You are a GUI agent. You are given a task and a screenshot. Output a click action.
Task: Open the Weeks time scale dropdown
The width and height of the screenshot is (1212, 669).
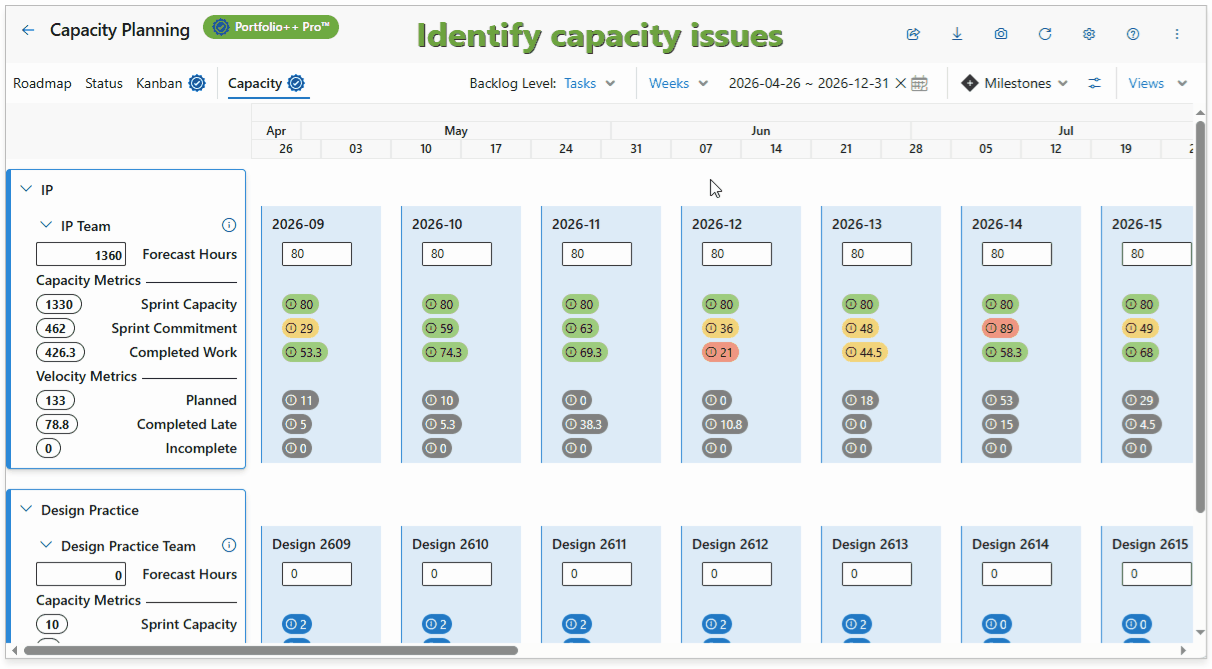pyautogui.click(x=679, y=83)
